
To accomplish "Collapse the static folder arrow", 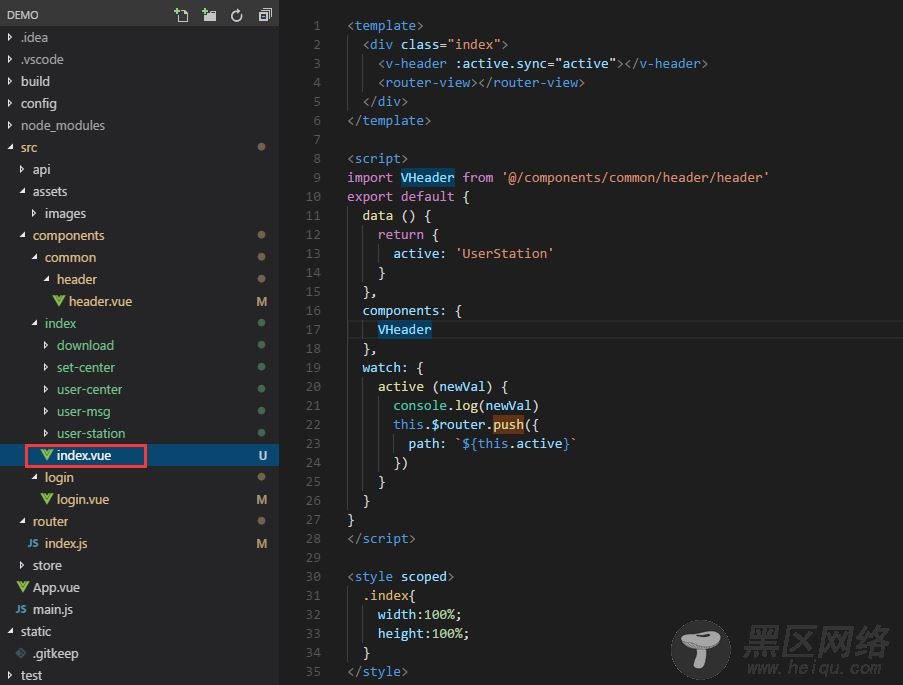I will pyautogui.click(x=10, y=631).
